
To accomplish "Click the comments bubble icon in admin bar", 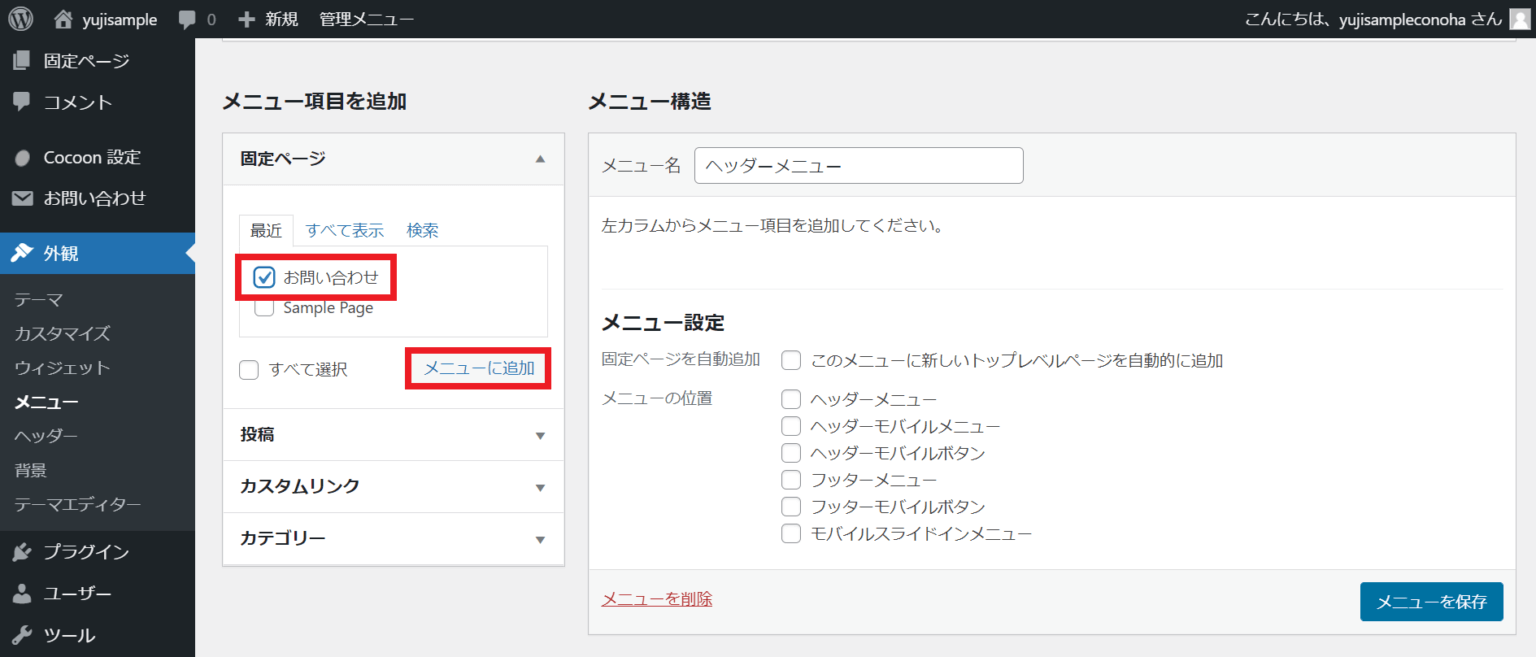I will click(186, 19).
